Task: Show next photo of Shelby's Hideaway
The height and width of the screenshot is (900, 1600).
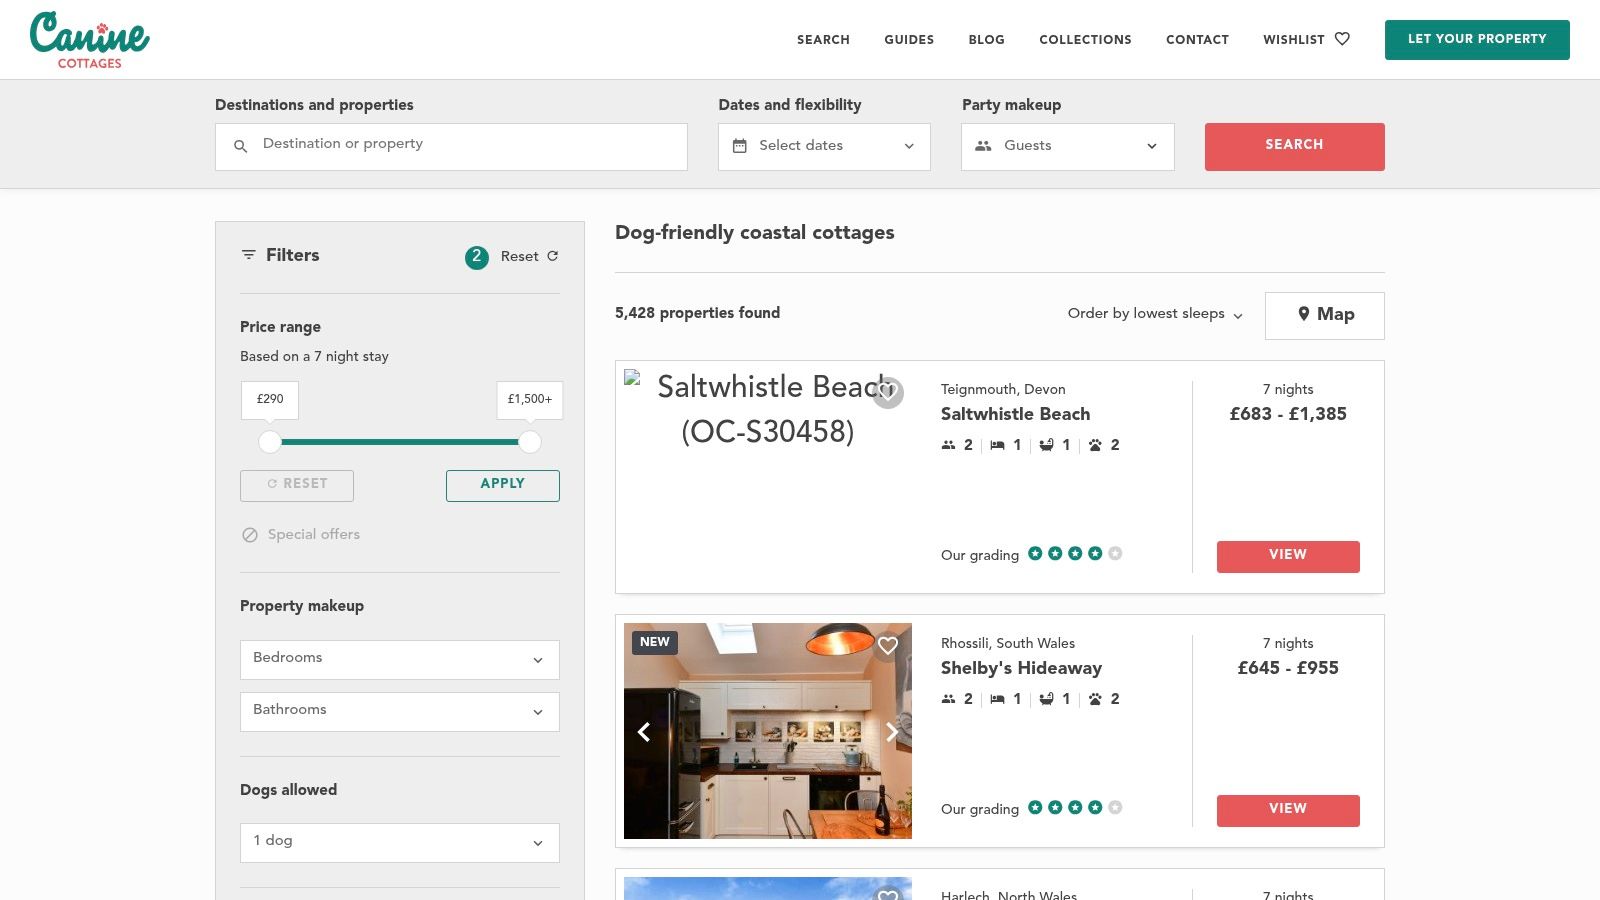Action: pos(891,732)
